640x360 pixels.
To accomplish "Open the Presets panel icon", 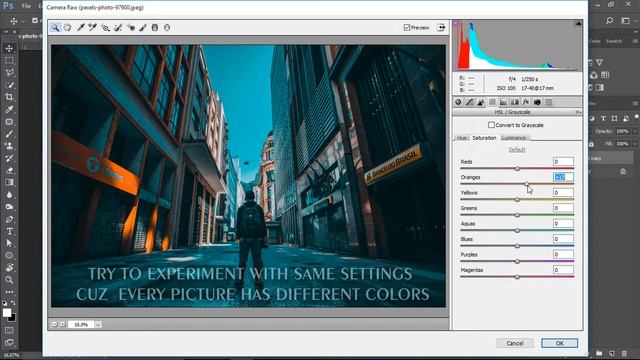I will click(x=549, y=102).
